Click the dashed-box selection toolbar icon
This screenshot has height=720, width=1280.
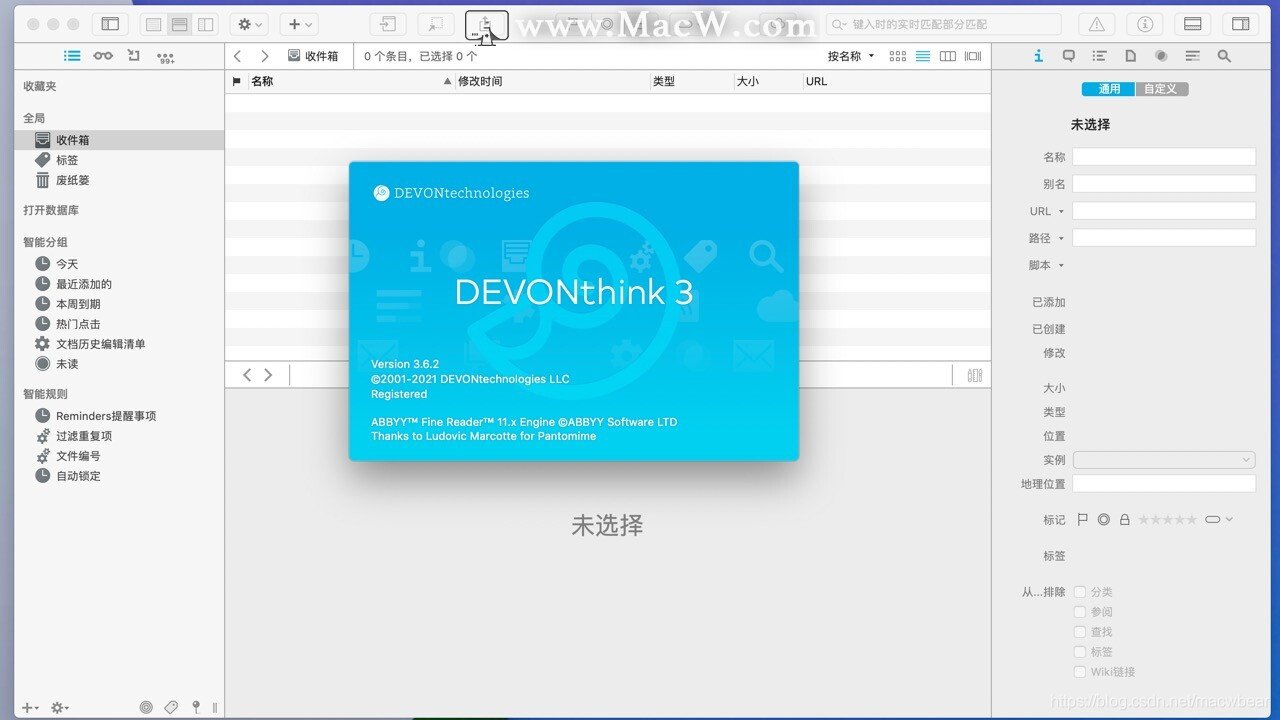click(x=436, y=24)
